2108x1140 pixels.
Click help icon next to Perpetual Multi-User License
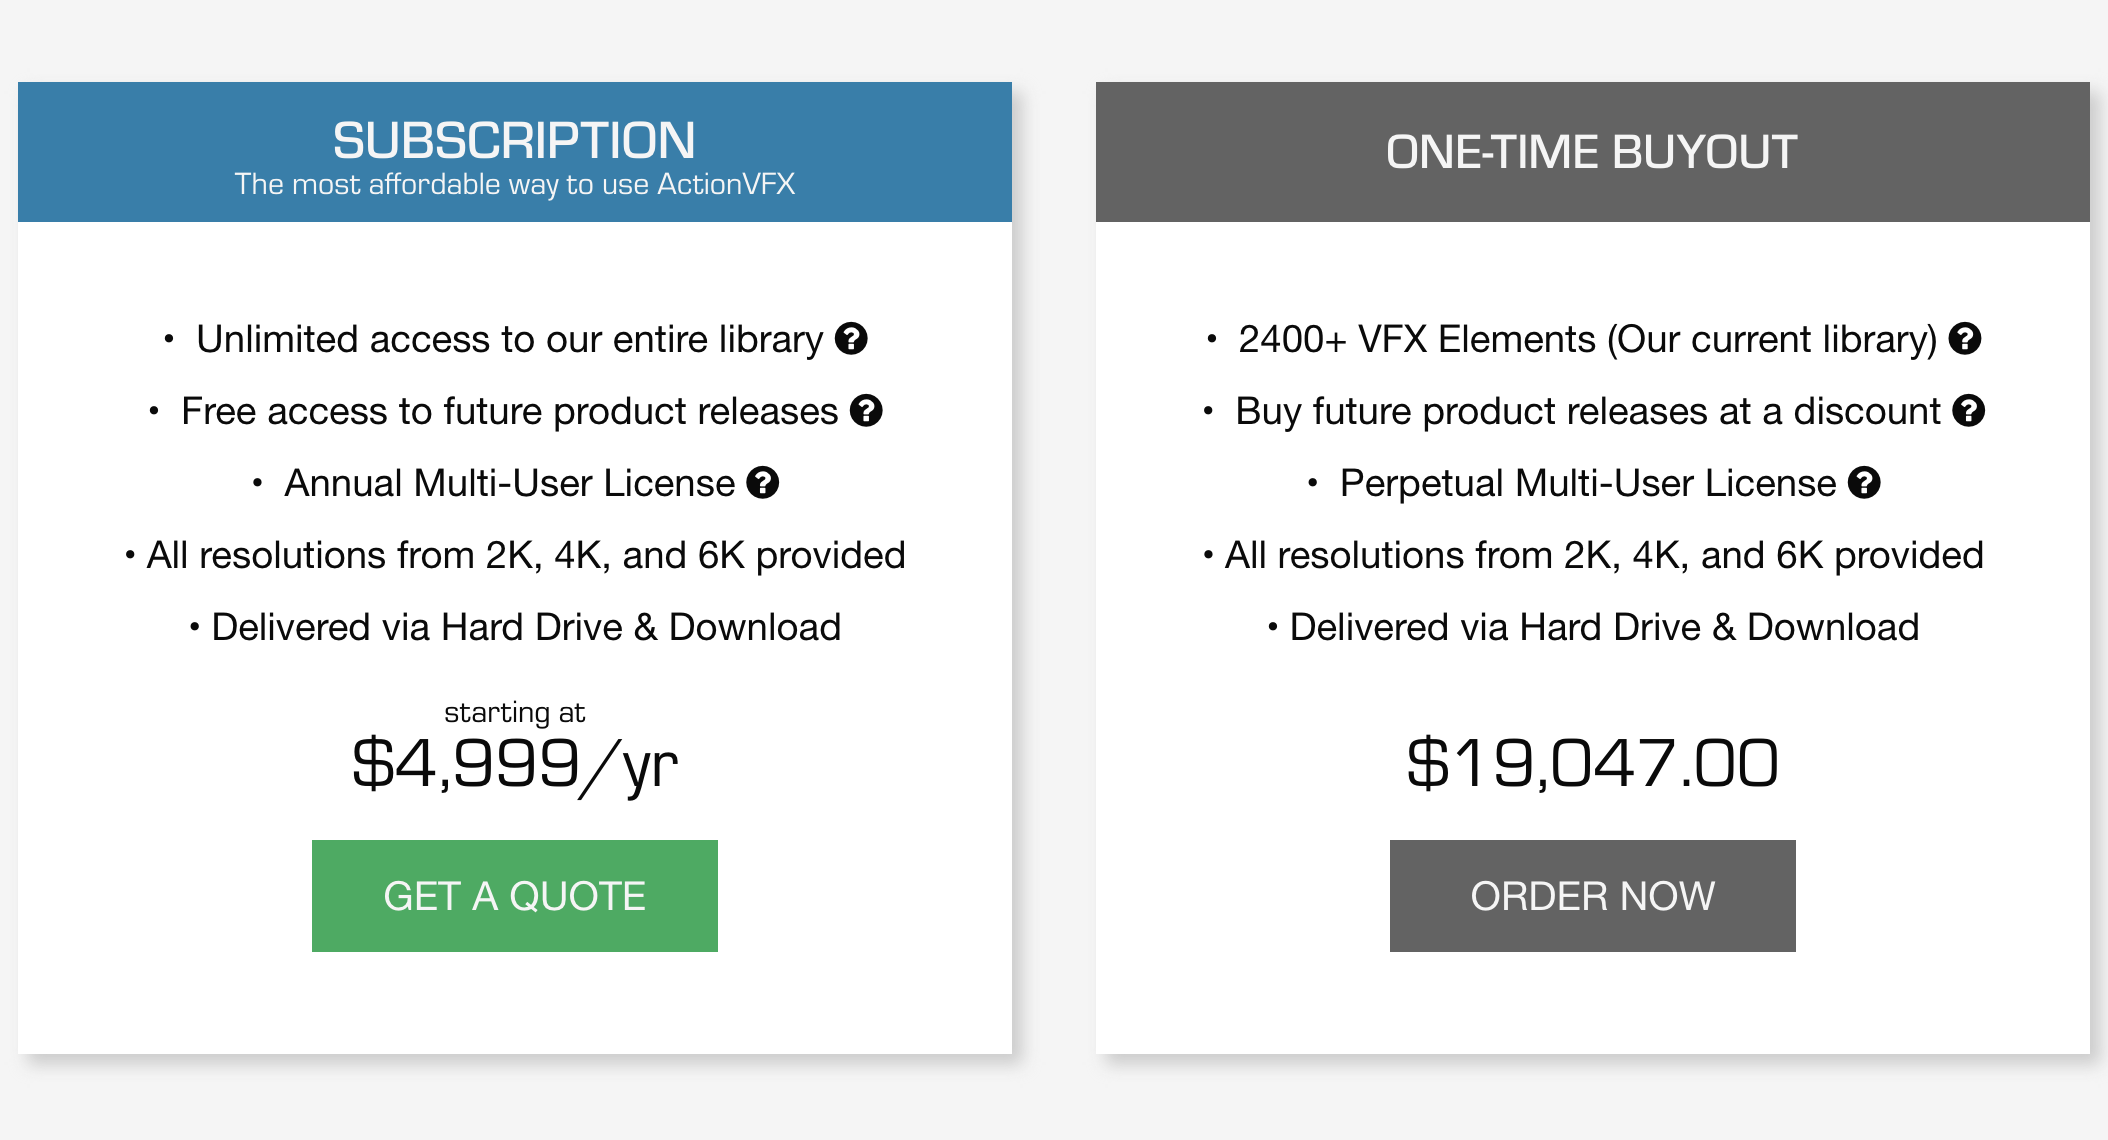(1864, 483)
